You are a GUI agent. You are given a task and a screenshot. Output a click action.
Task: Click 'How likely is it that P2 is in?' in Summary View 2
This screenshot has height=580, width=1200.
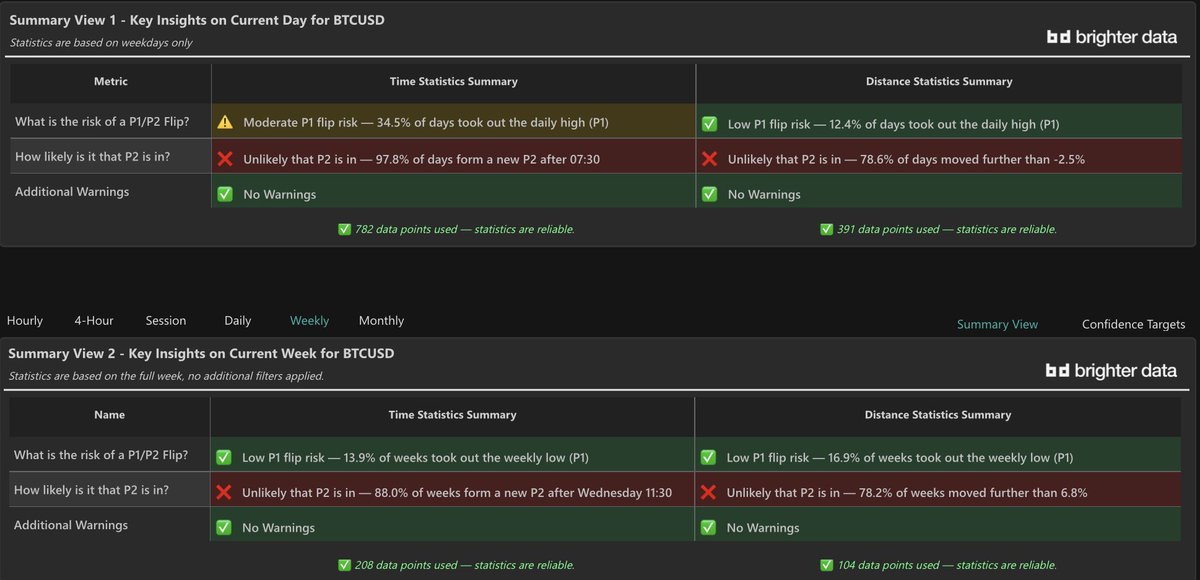coord(91,490)
